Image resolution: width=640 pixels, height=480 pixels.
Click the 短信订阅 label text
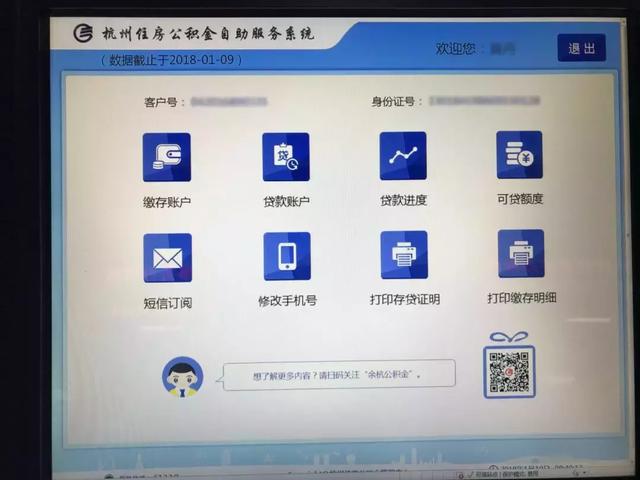[168, 303]
